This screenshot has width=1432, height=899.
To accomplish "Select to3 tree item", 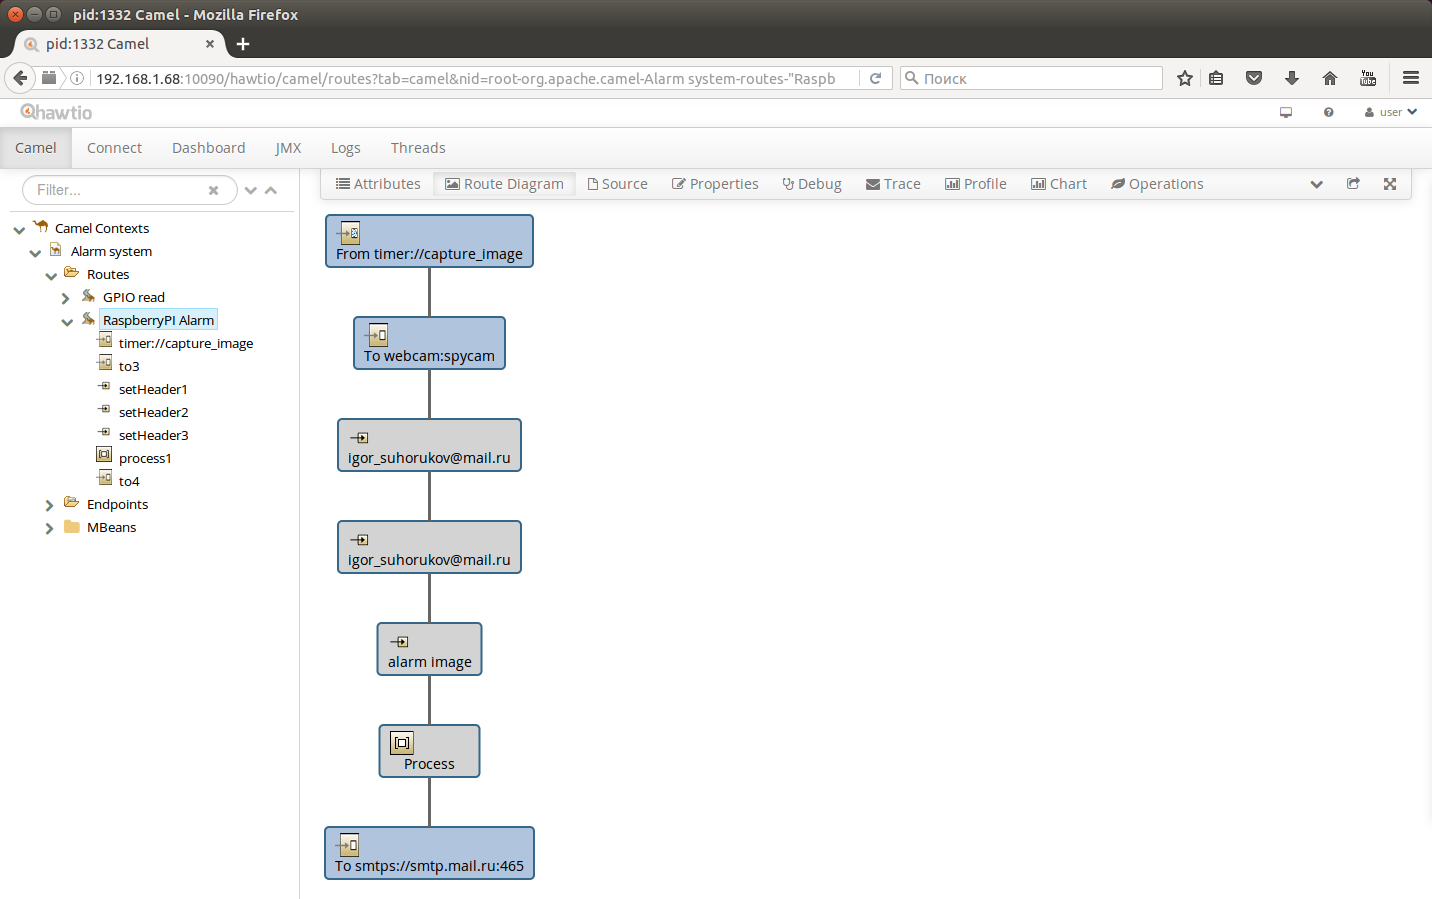I will pyautogui.click(x=129, y=366).
